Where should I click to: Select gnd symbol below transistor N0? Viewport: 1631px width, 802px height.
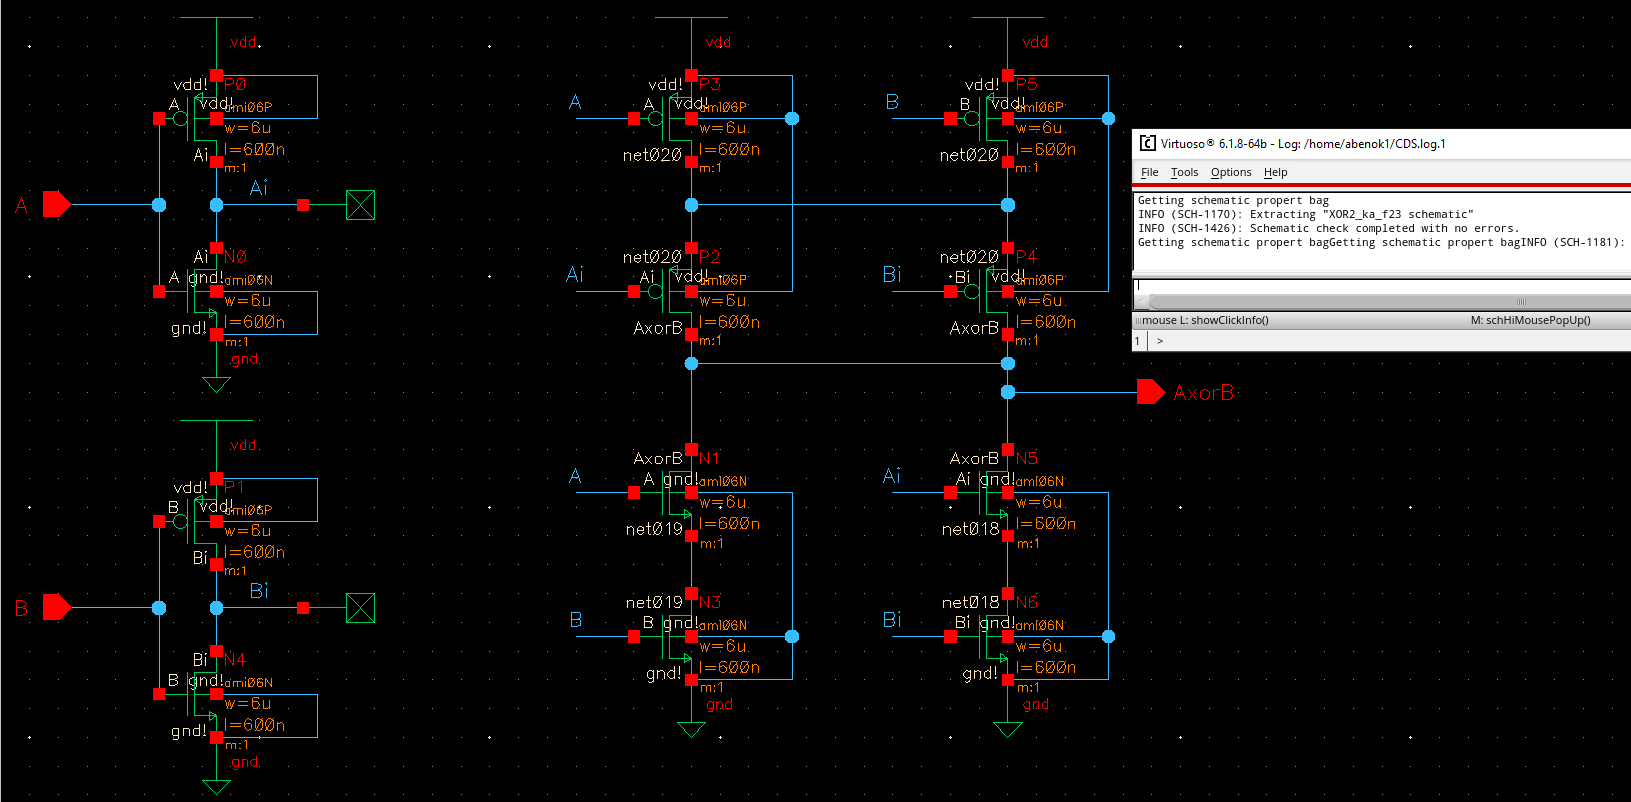(216, 383)
